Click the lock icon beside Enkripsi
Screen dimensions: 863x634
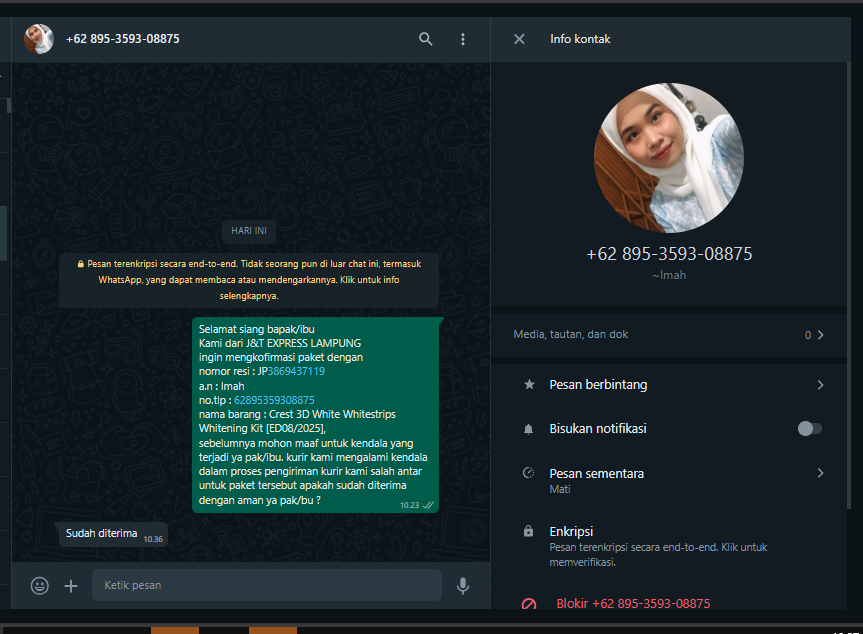[x=528, y=531]
